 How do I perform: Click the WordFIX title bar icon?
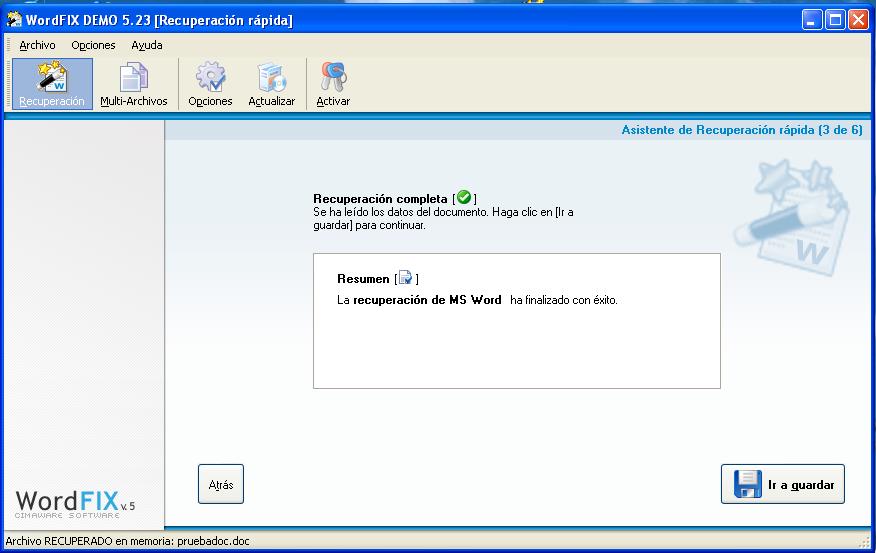click(x=13, y=20)
